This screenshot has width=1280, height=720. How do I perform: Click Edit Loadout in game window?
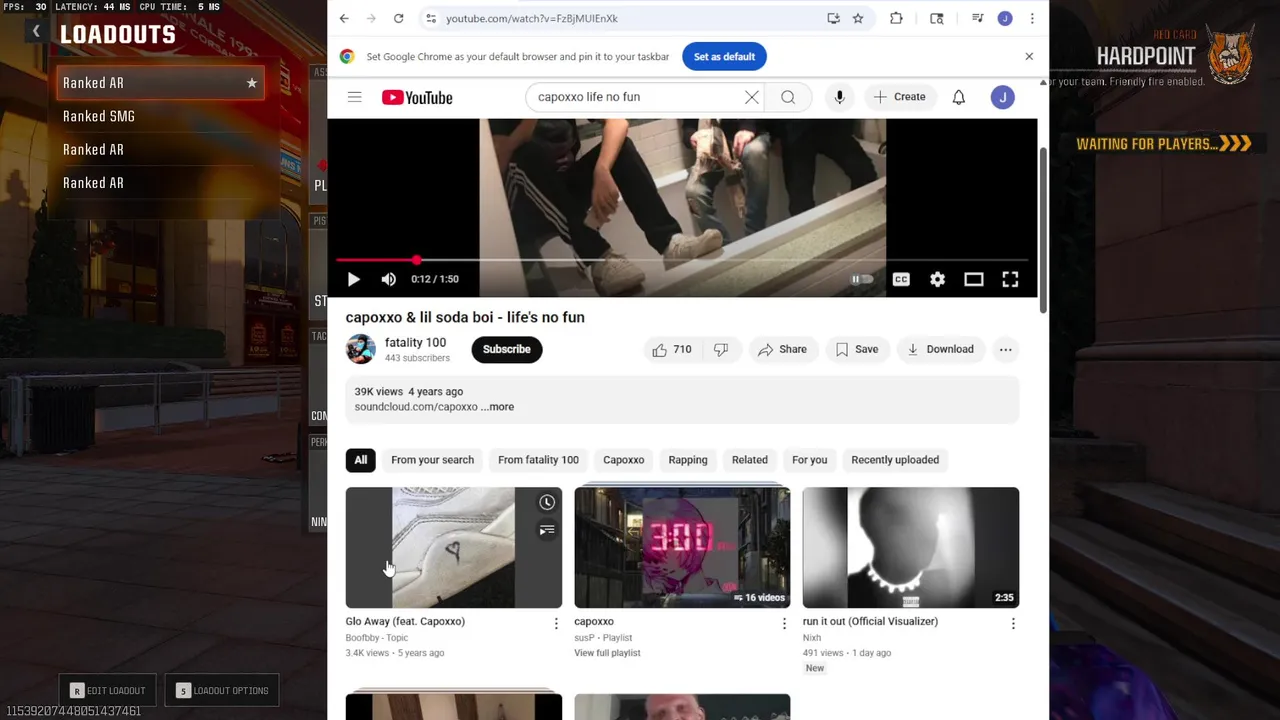point(108,690)
